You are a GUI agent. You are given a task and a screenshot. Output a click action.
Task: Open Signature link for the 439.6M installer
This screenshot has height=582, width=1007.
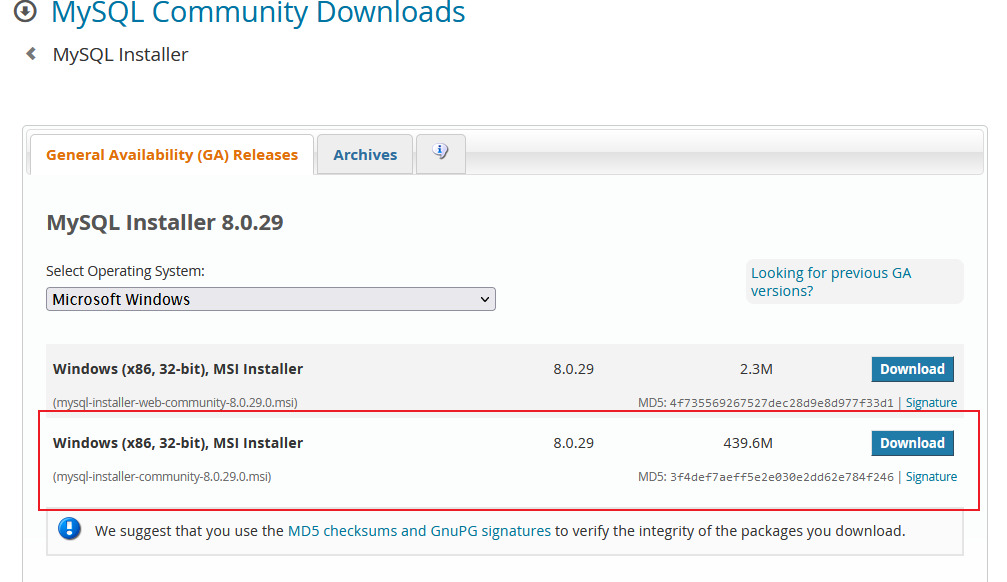pos(931,477)
